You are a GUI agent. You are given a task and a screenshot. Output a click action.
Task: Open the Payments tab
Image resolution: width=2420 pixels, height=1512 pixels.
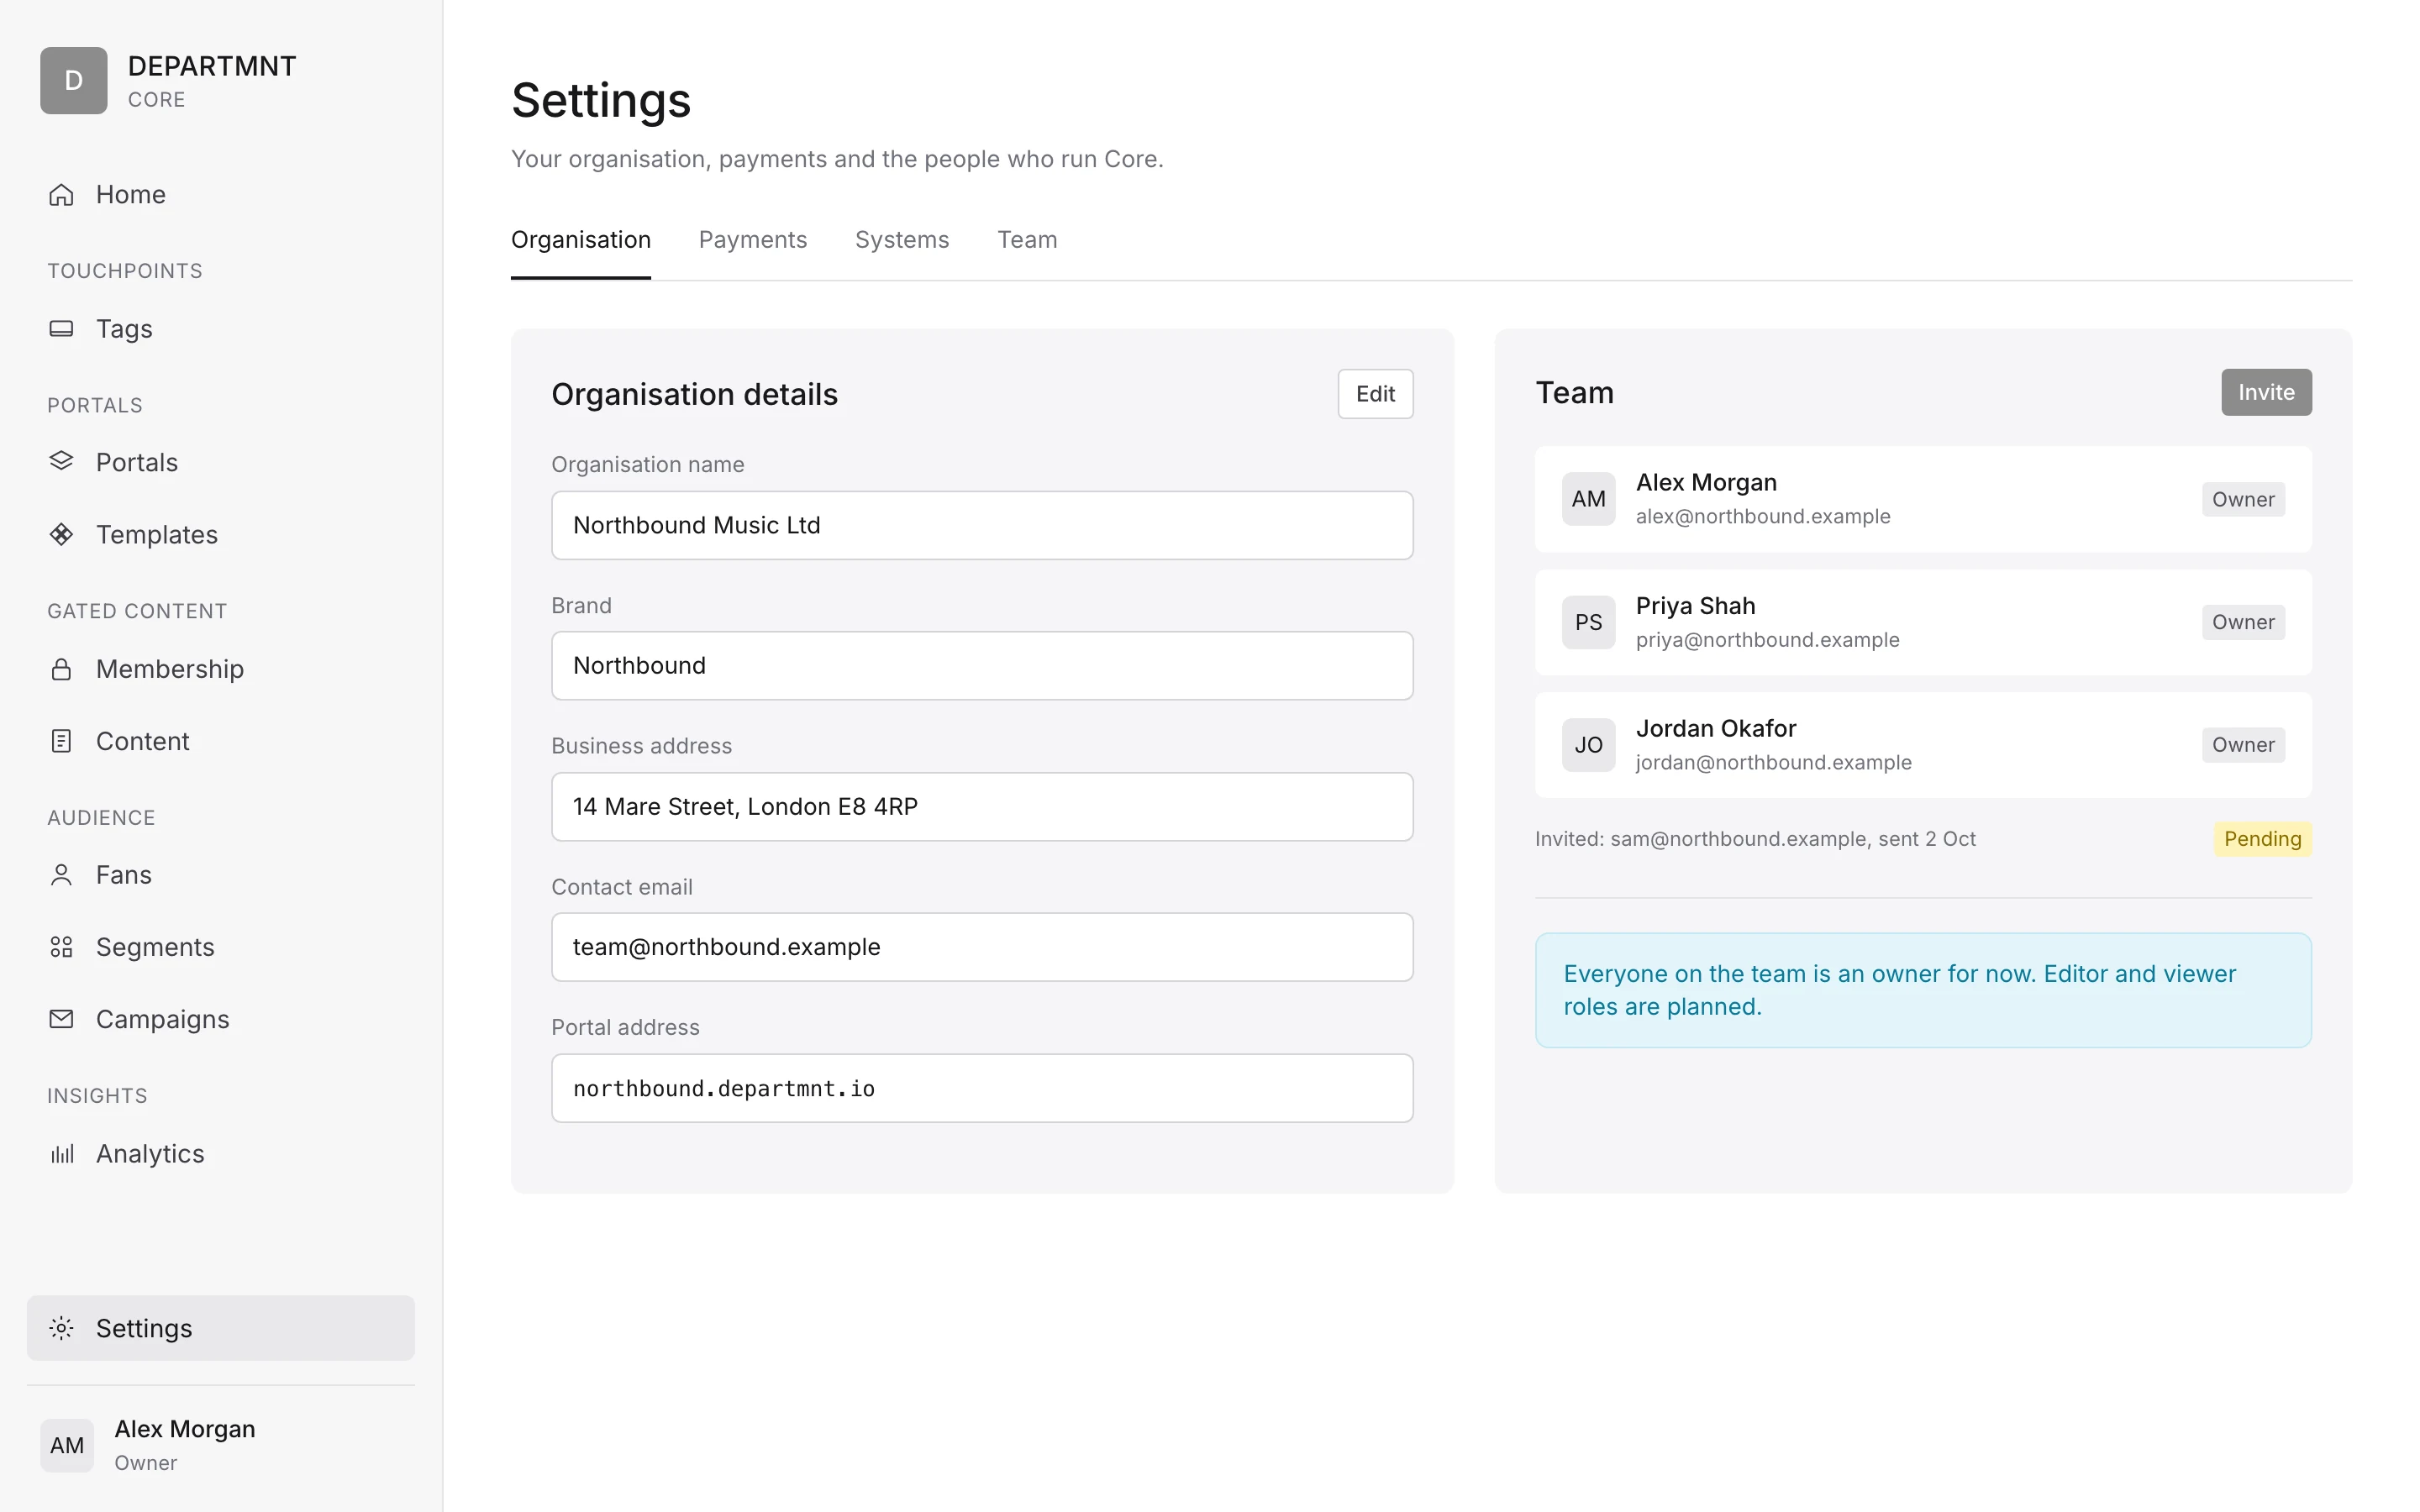click(753, 240)
